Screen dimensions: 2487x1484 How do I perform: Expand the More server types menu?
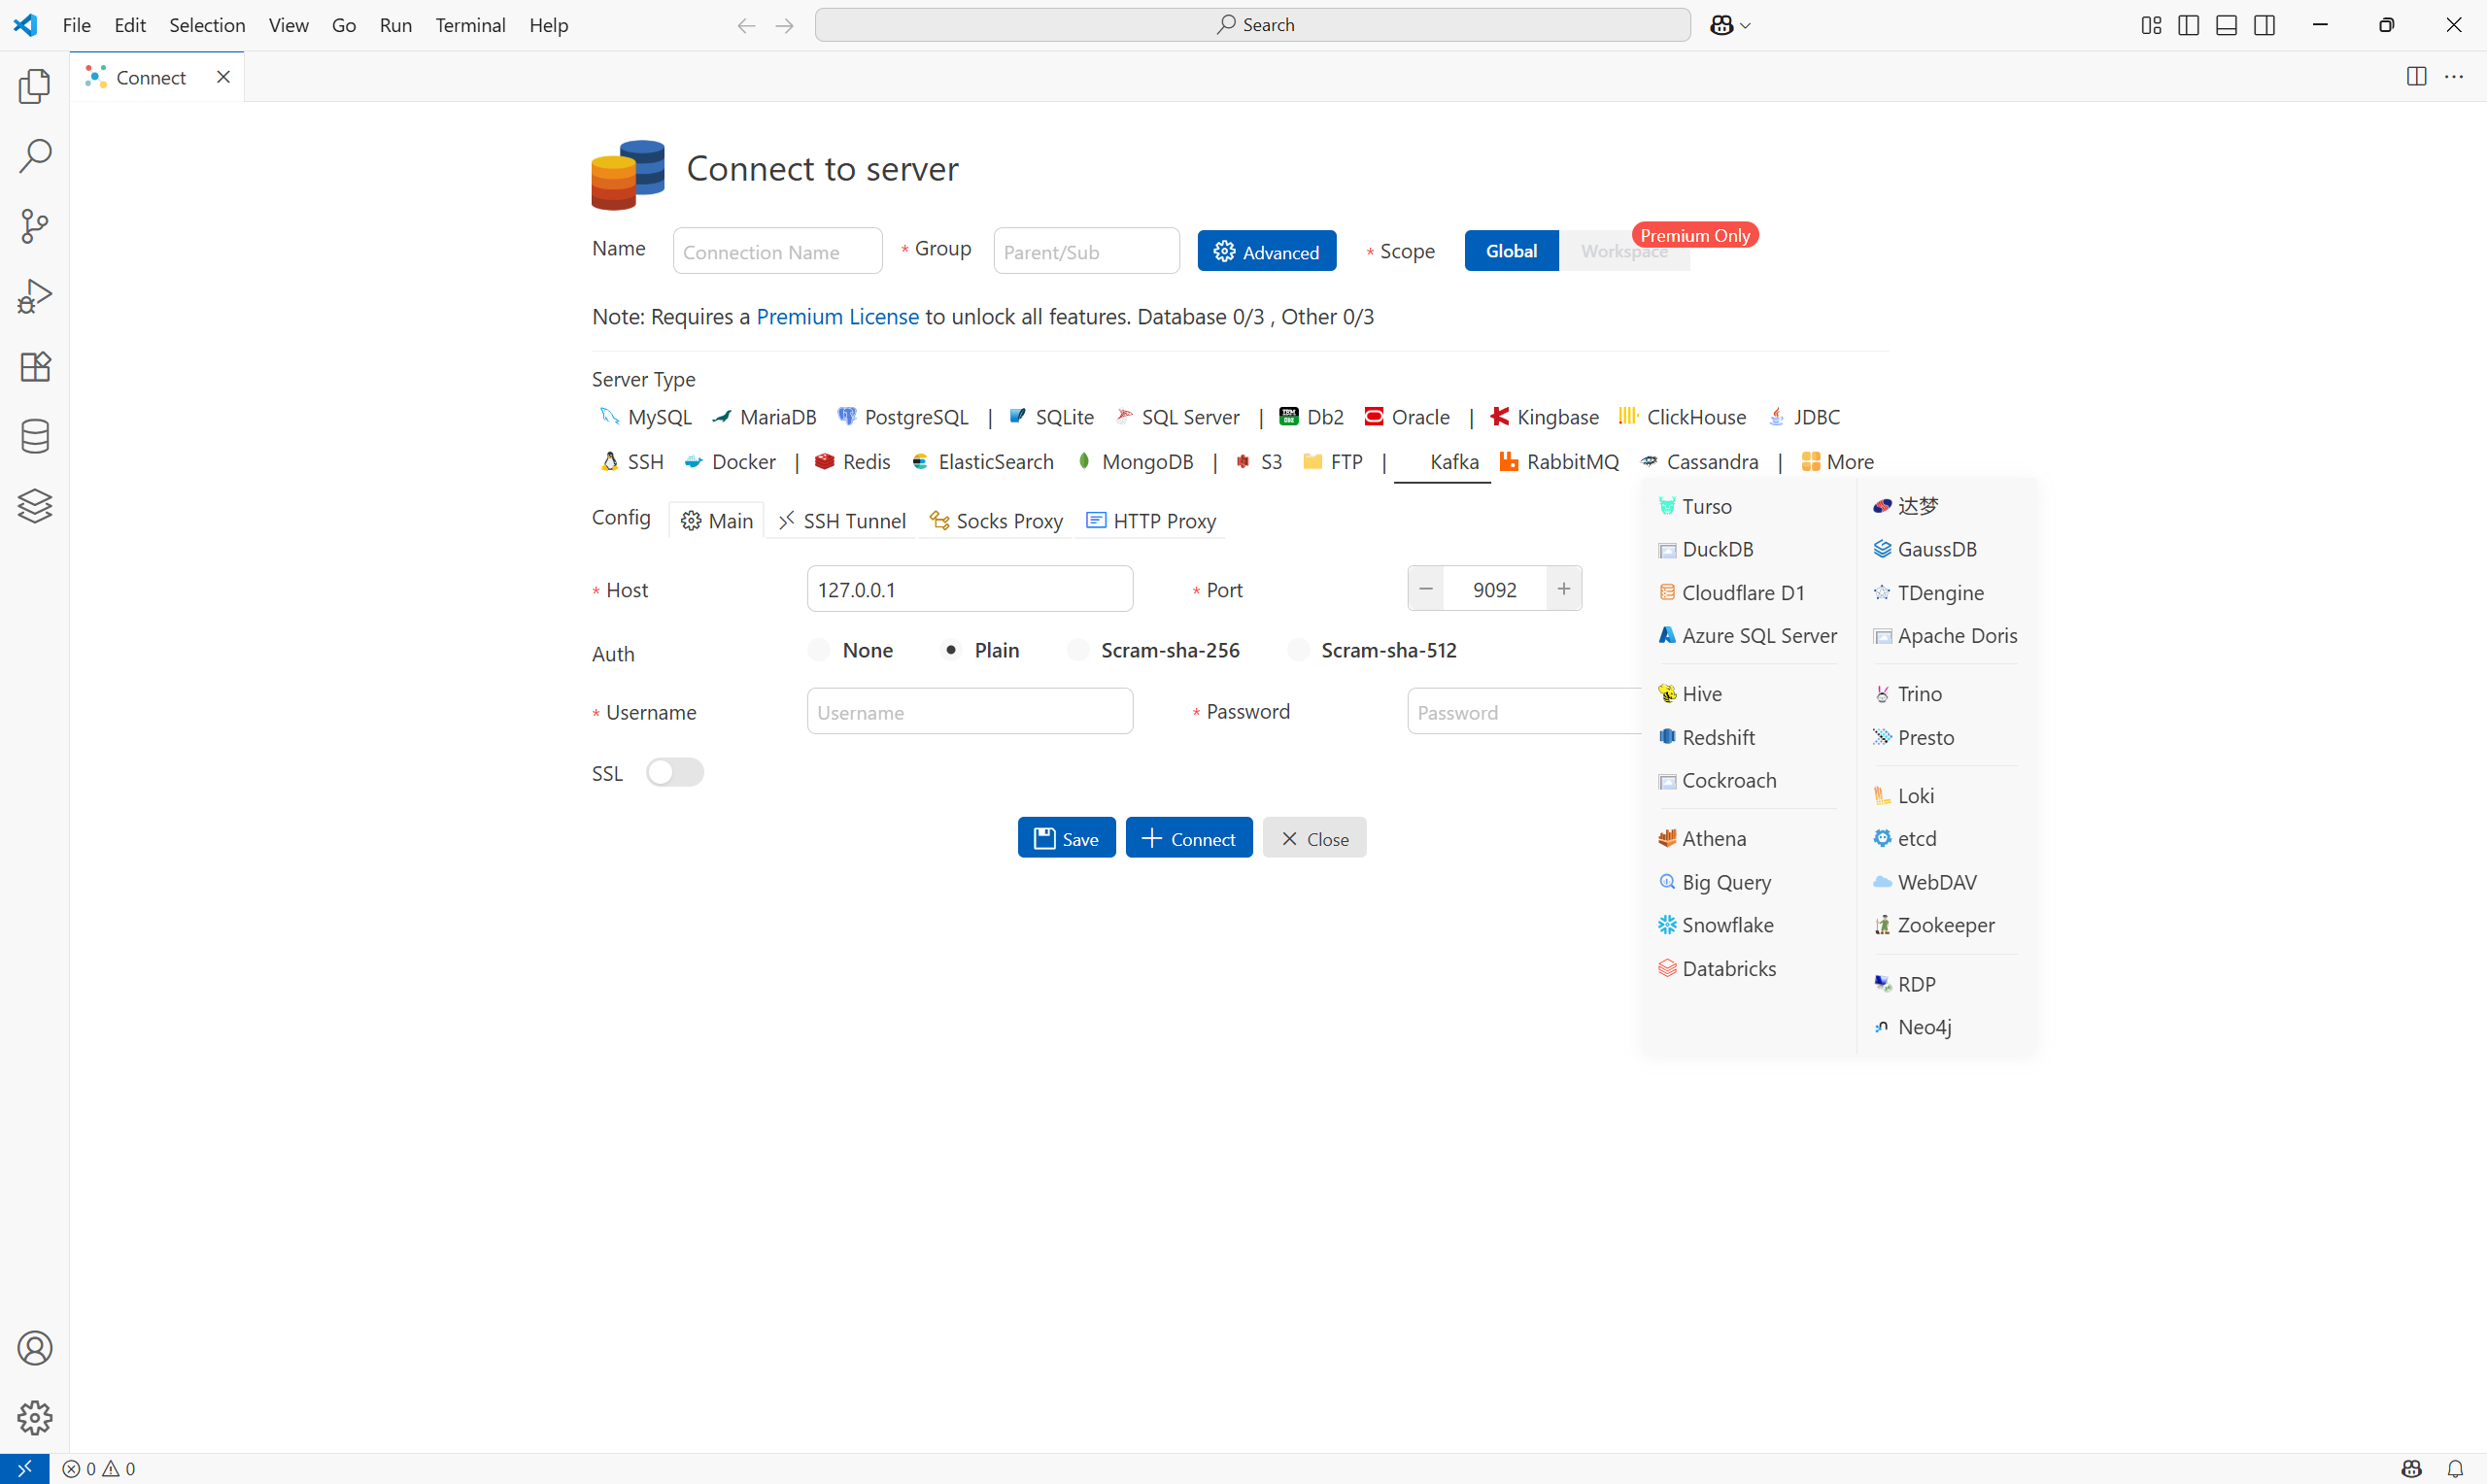(1837, 462)
